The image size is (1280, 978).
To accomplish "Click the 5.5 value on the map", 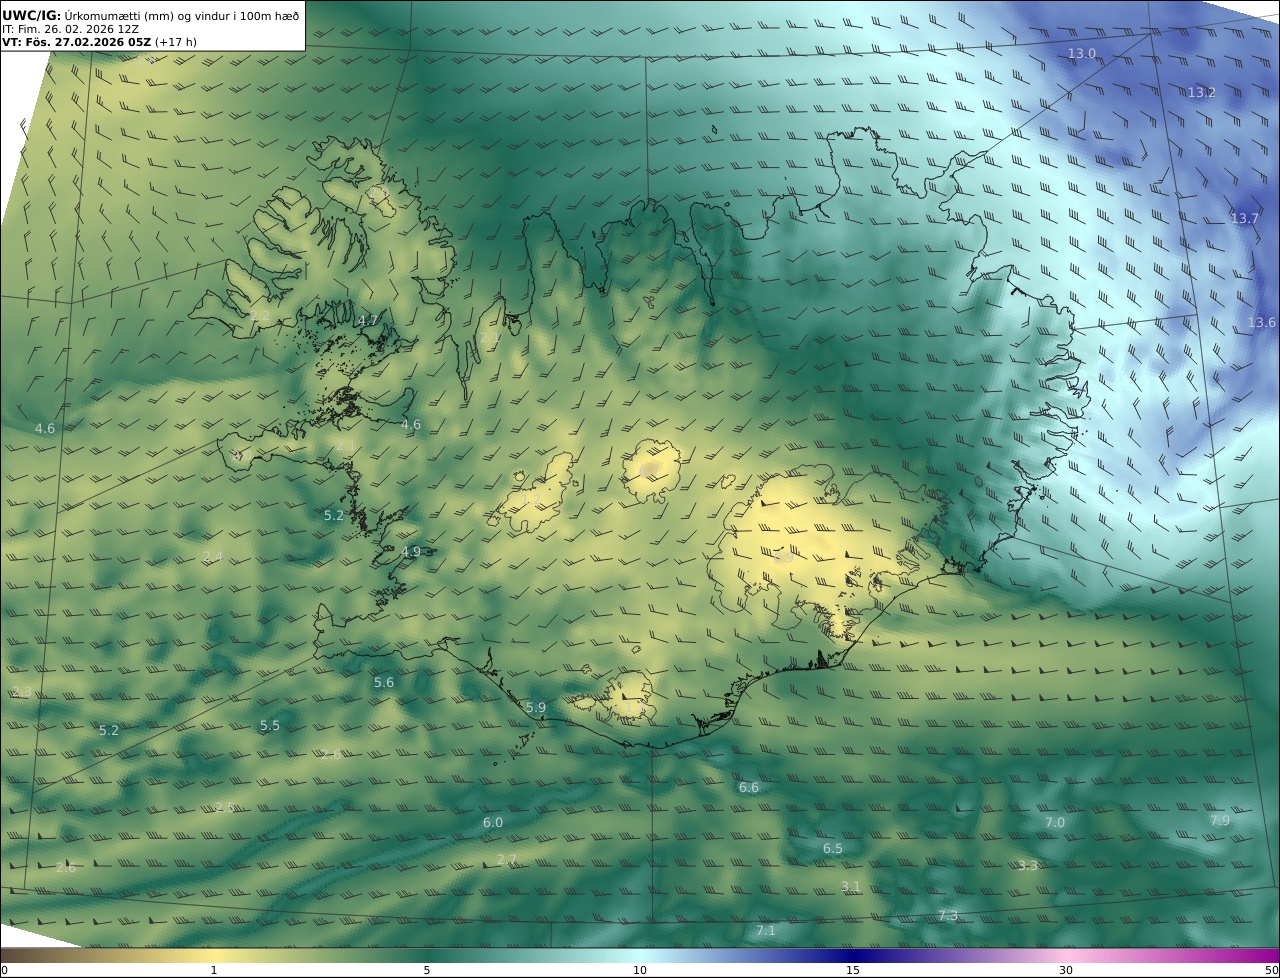I will tap(270, 725).
